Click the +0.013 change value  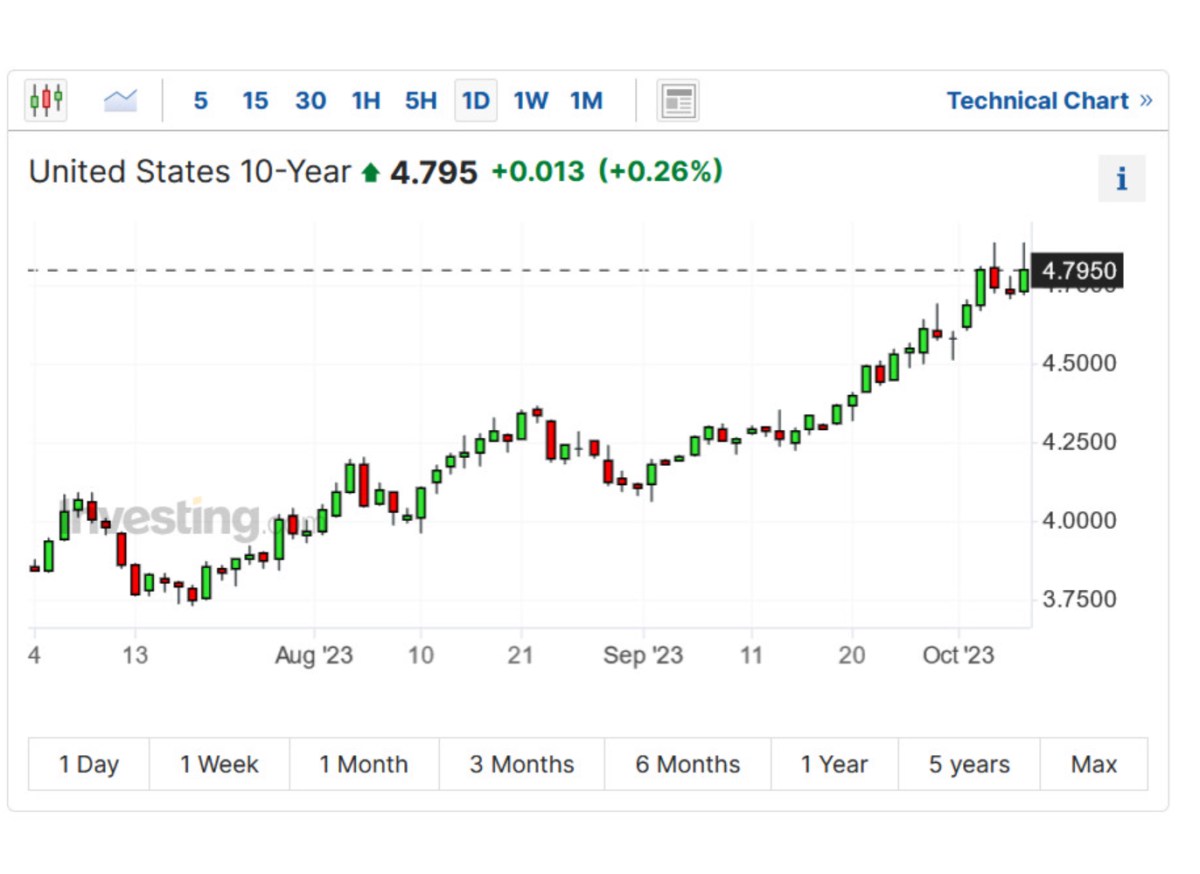(x=538, y=172)
